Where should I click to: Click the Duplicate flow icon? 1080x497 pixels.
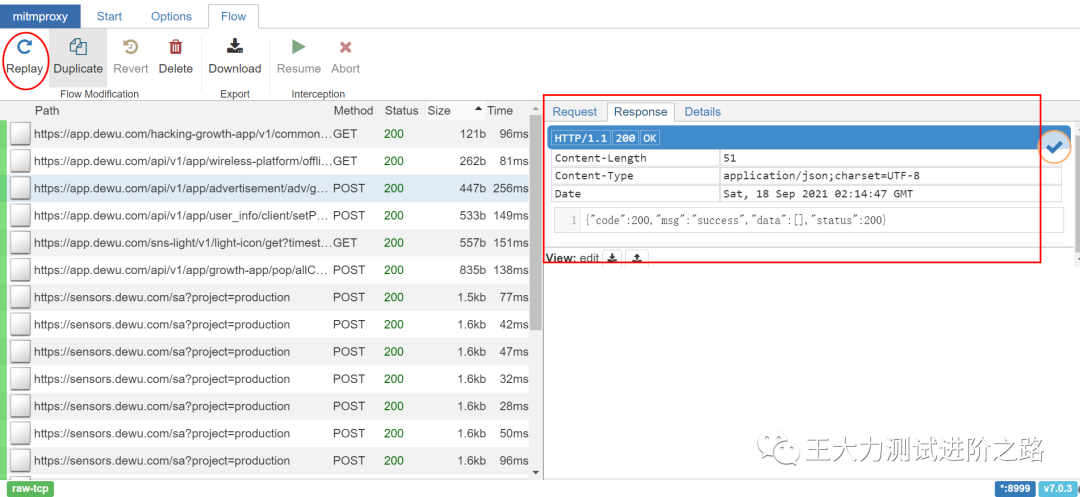79,47
